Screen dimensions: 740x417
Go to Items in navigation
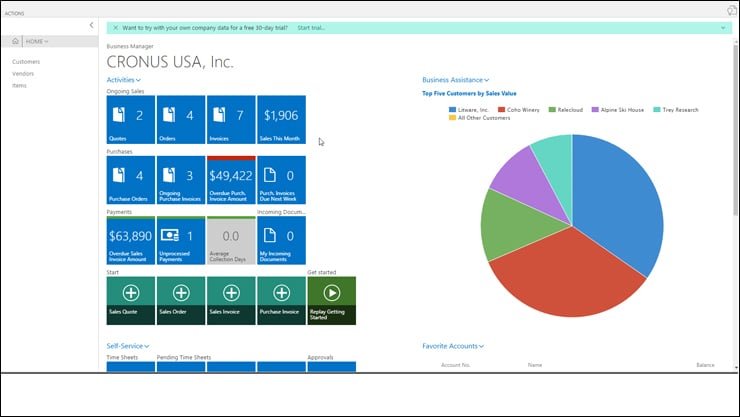(19, 85)
